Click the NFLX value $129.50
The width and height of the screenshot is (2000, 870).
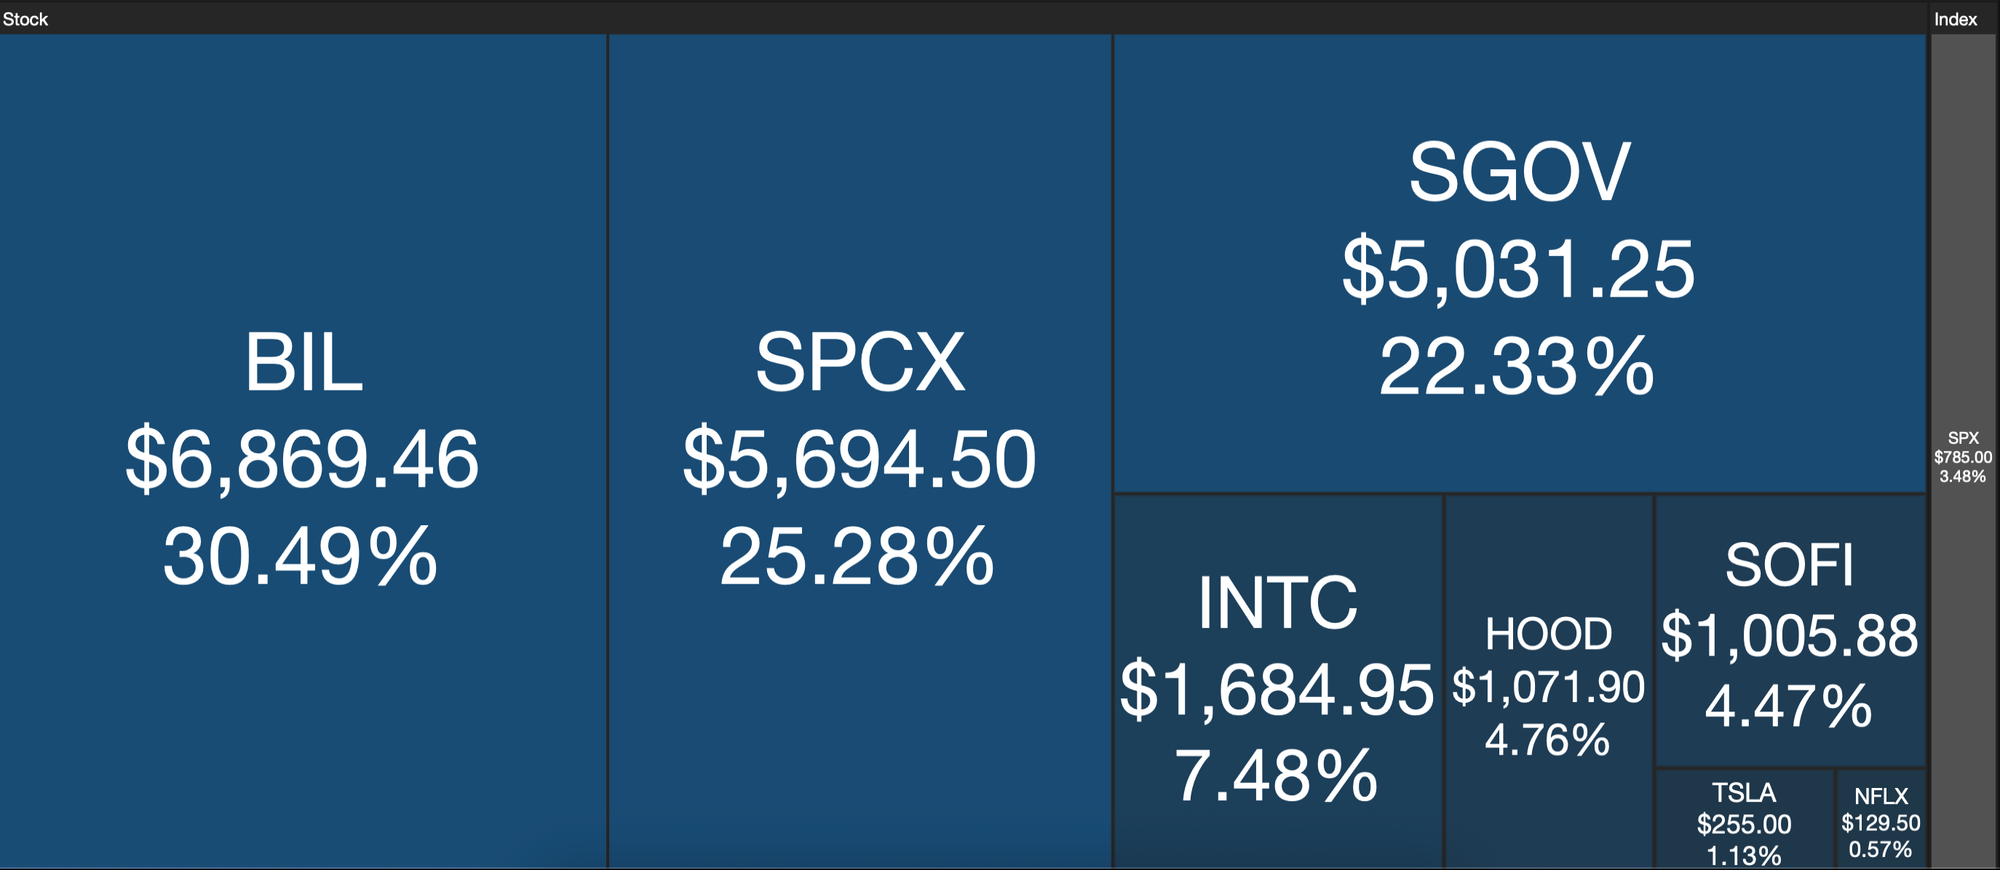tap(1881, 823)
